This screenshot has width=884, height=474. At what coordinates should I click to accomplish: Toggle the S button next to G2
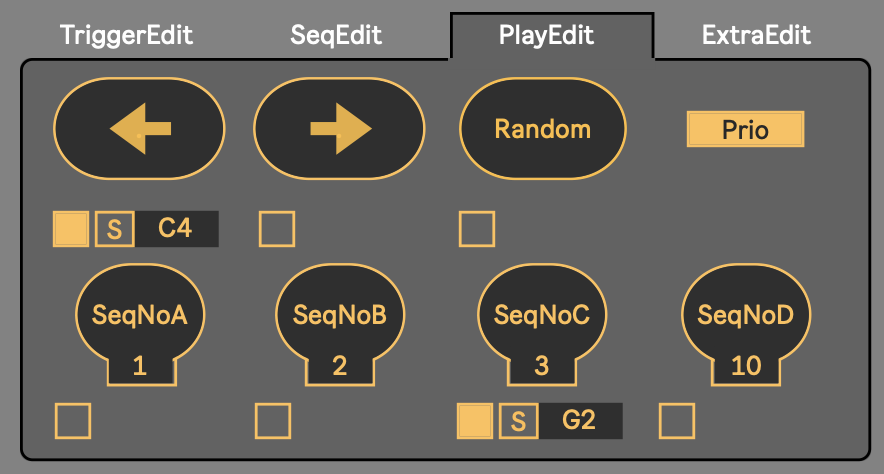pos(518,421)
